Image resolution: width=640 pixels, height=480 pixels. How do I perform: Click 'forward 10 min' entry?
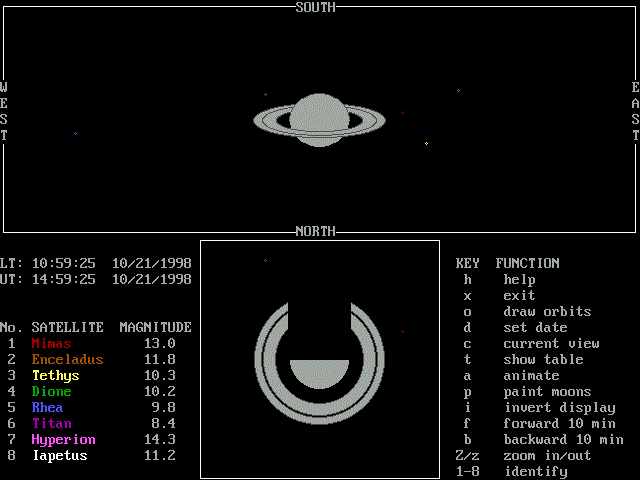[x=559, y=423]
